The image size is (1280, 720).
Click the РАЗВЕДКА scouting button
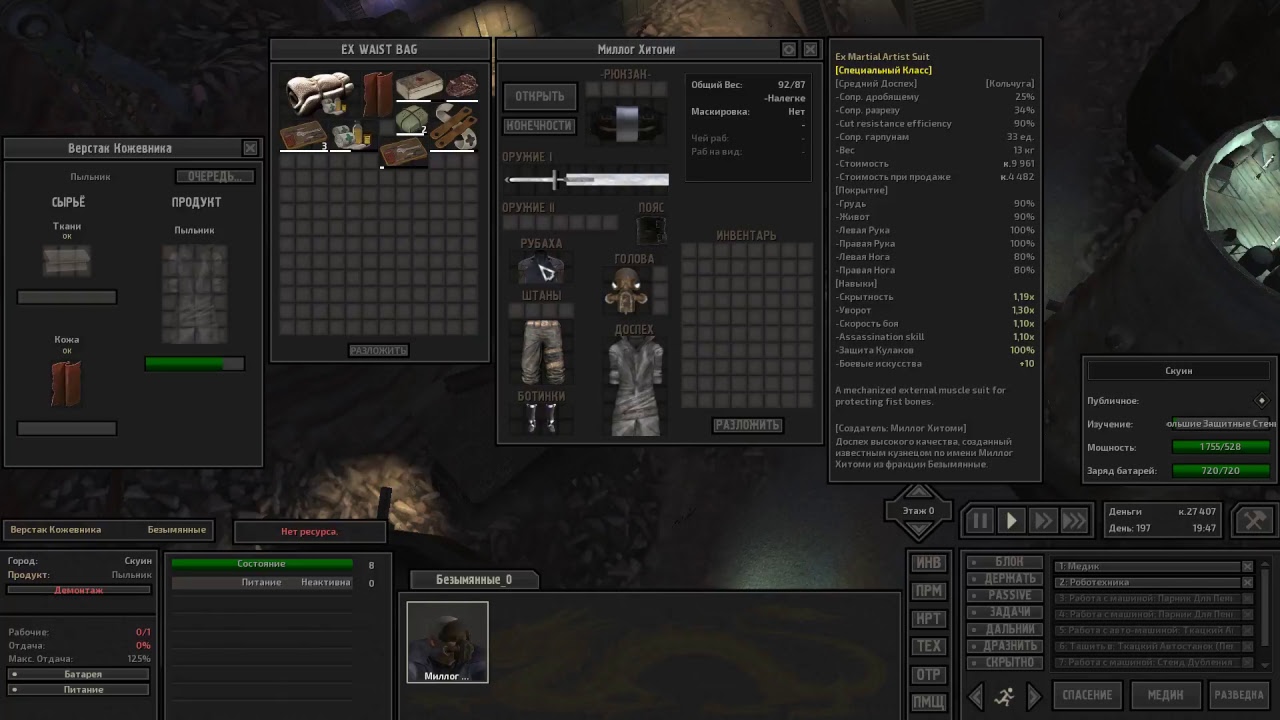(1239, 695)
